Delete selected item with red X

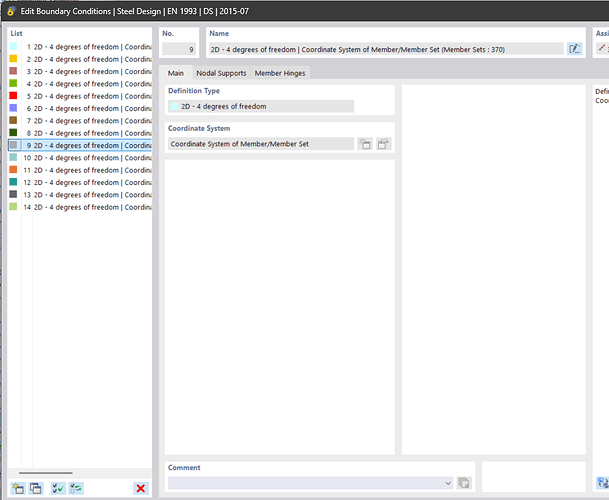pos(141,488)
